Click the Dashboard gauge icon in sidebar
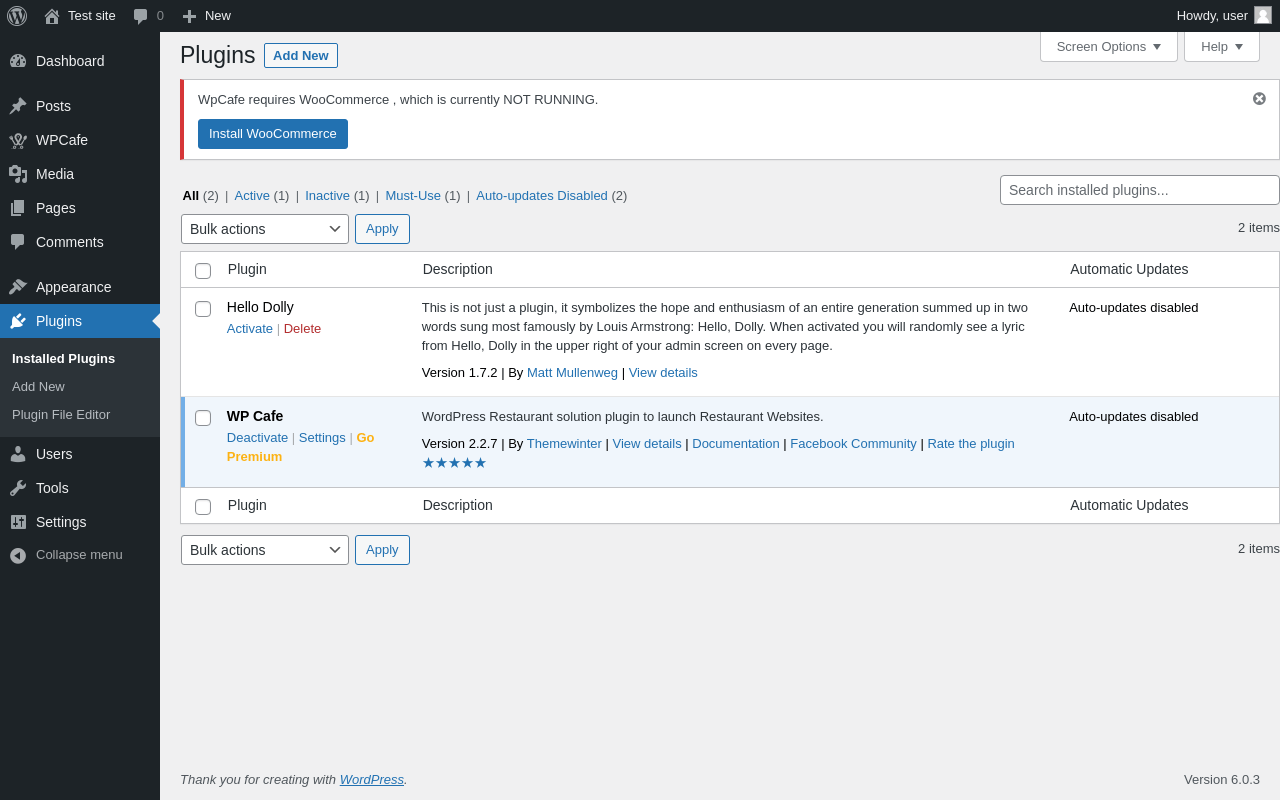This screenshot has width=1280, height=800. pyautogui.click(x=18, y=61)
